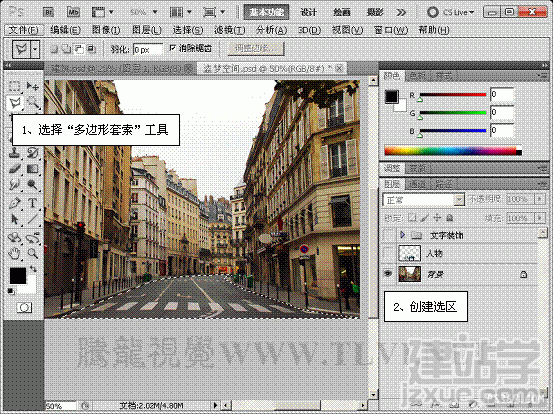Image resolution: width=553 pixels, height=414 pixels.
Task: Select the Polygonal Lasso tool in toolbox
Action: [x=15, y=103]
